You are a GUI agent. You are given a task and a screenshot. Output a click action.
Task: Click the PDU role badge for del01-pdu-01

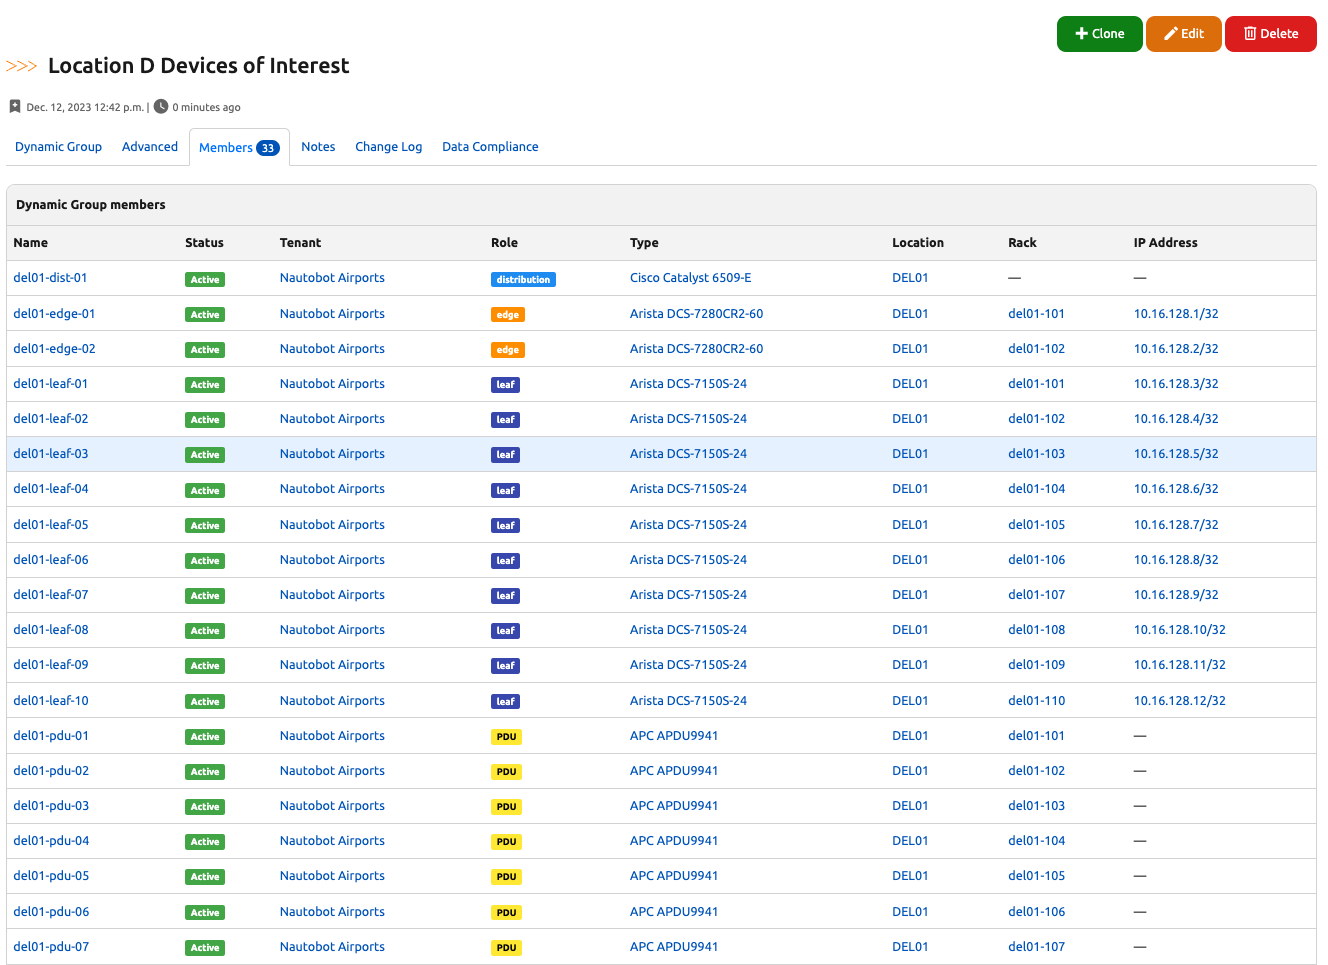click(x=506, y=737)
